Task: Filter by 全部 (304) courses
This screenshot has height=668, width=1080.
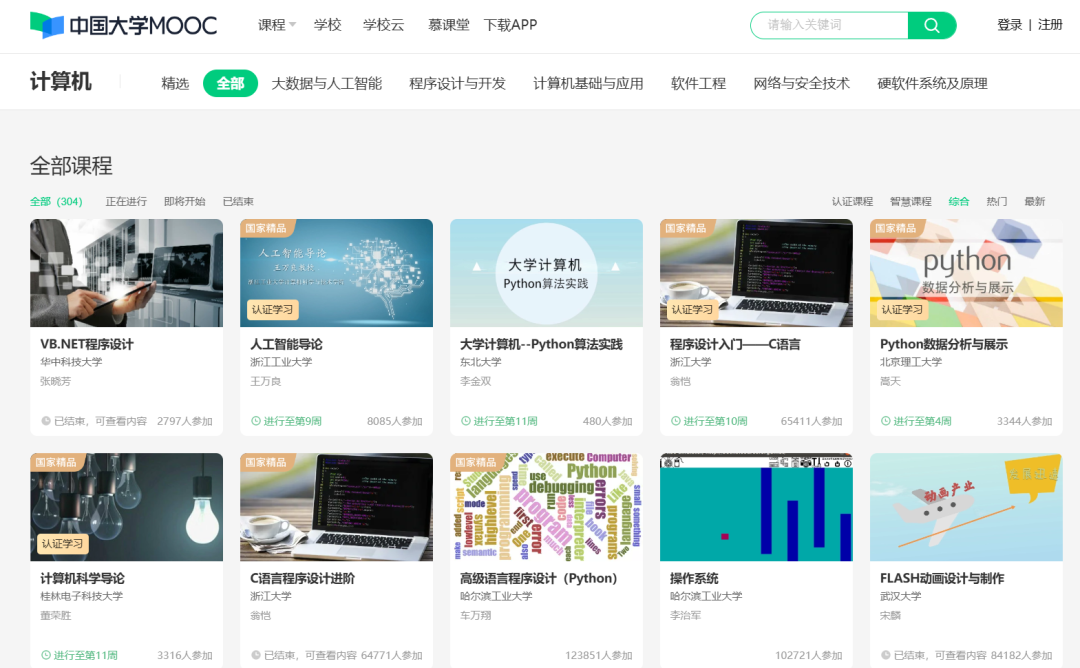Action: [56, 201]
